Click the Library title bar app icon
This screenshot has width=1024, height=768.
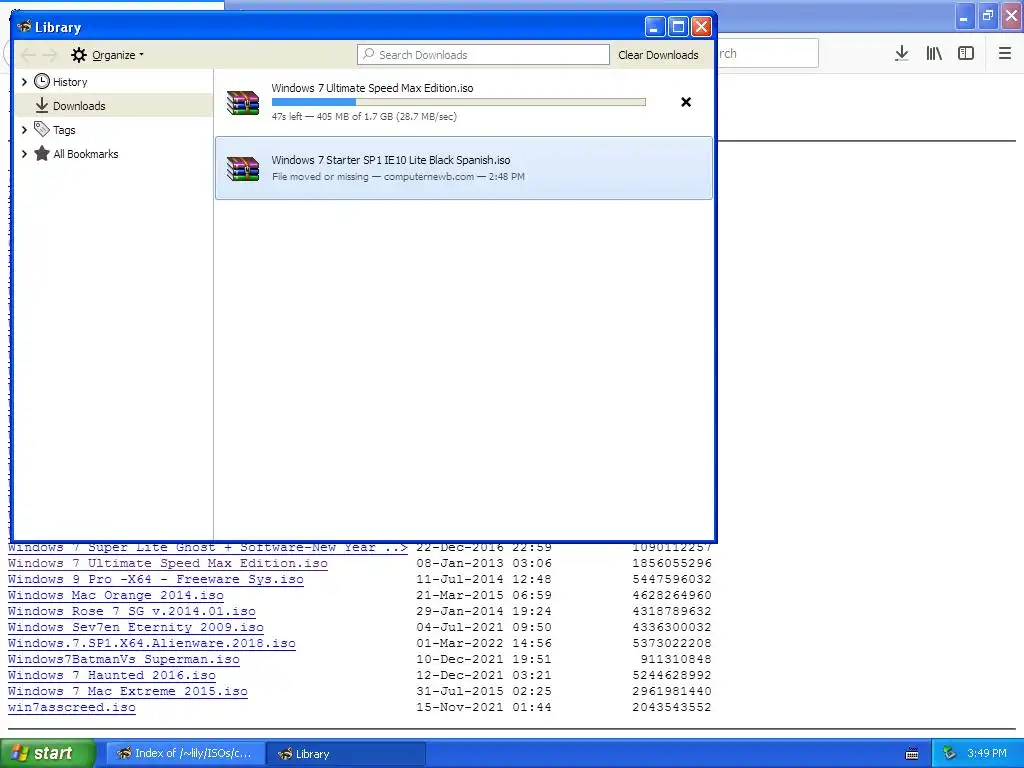(x=24, y=27)
